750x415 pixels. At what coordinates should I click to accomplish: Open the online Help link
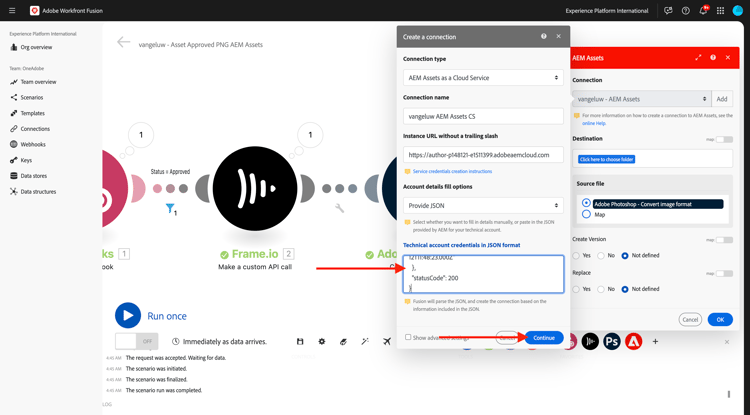[594, 123]
